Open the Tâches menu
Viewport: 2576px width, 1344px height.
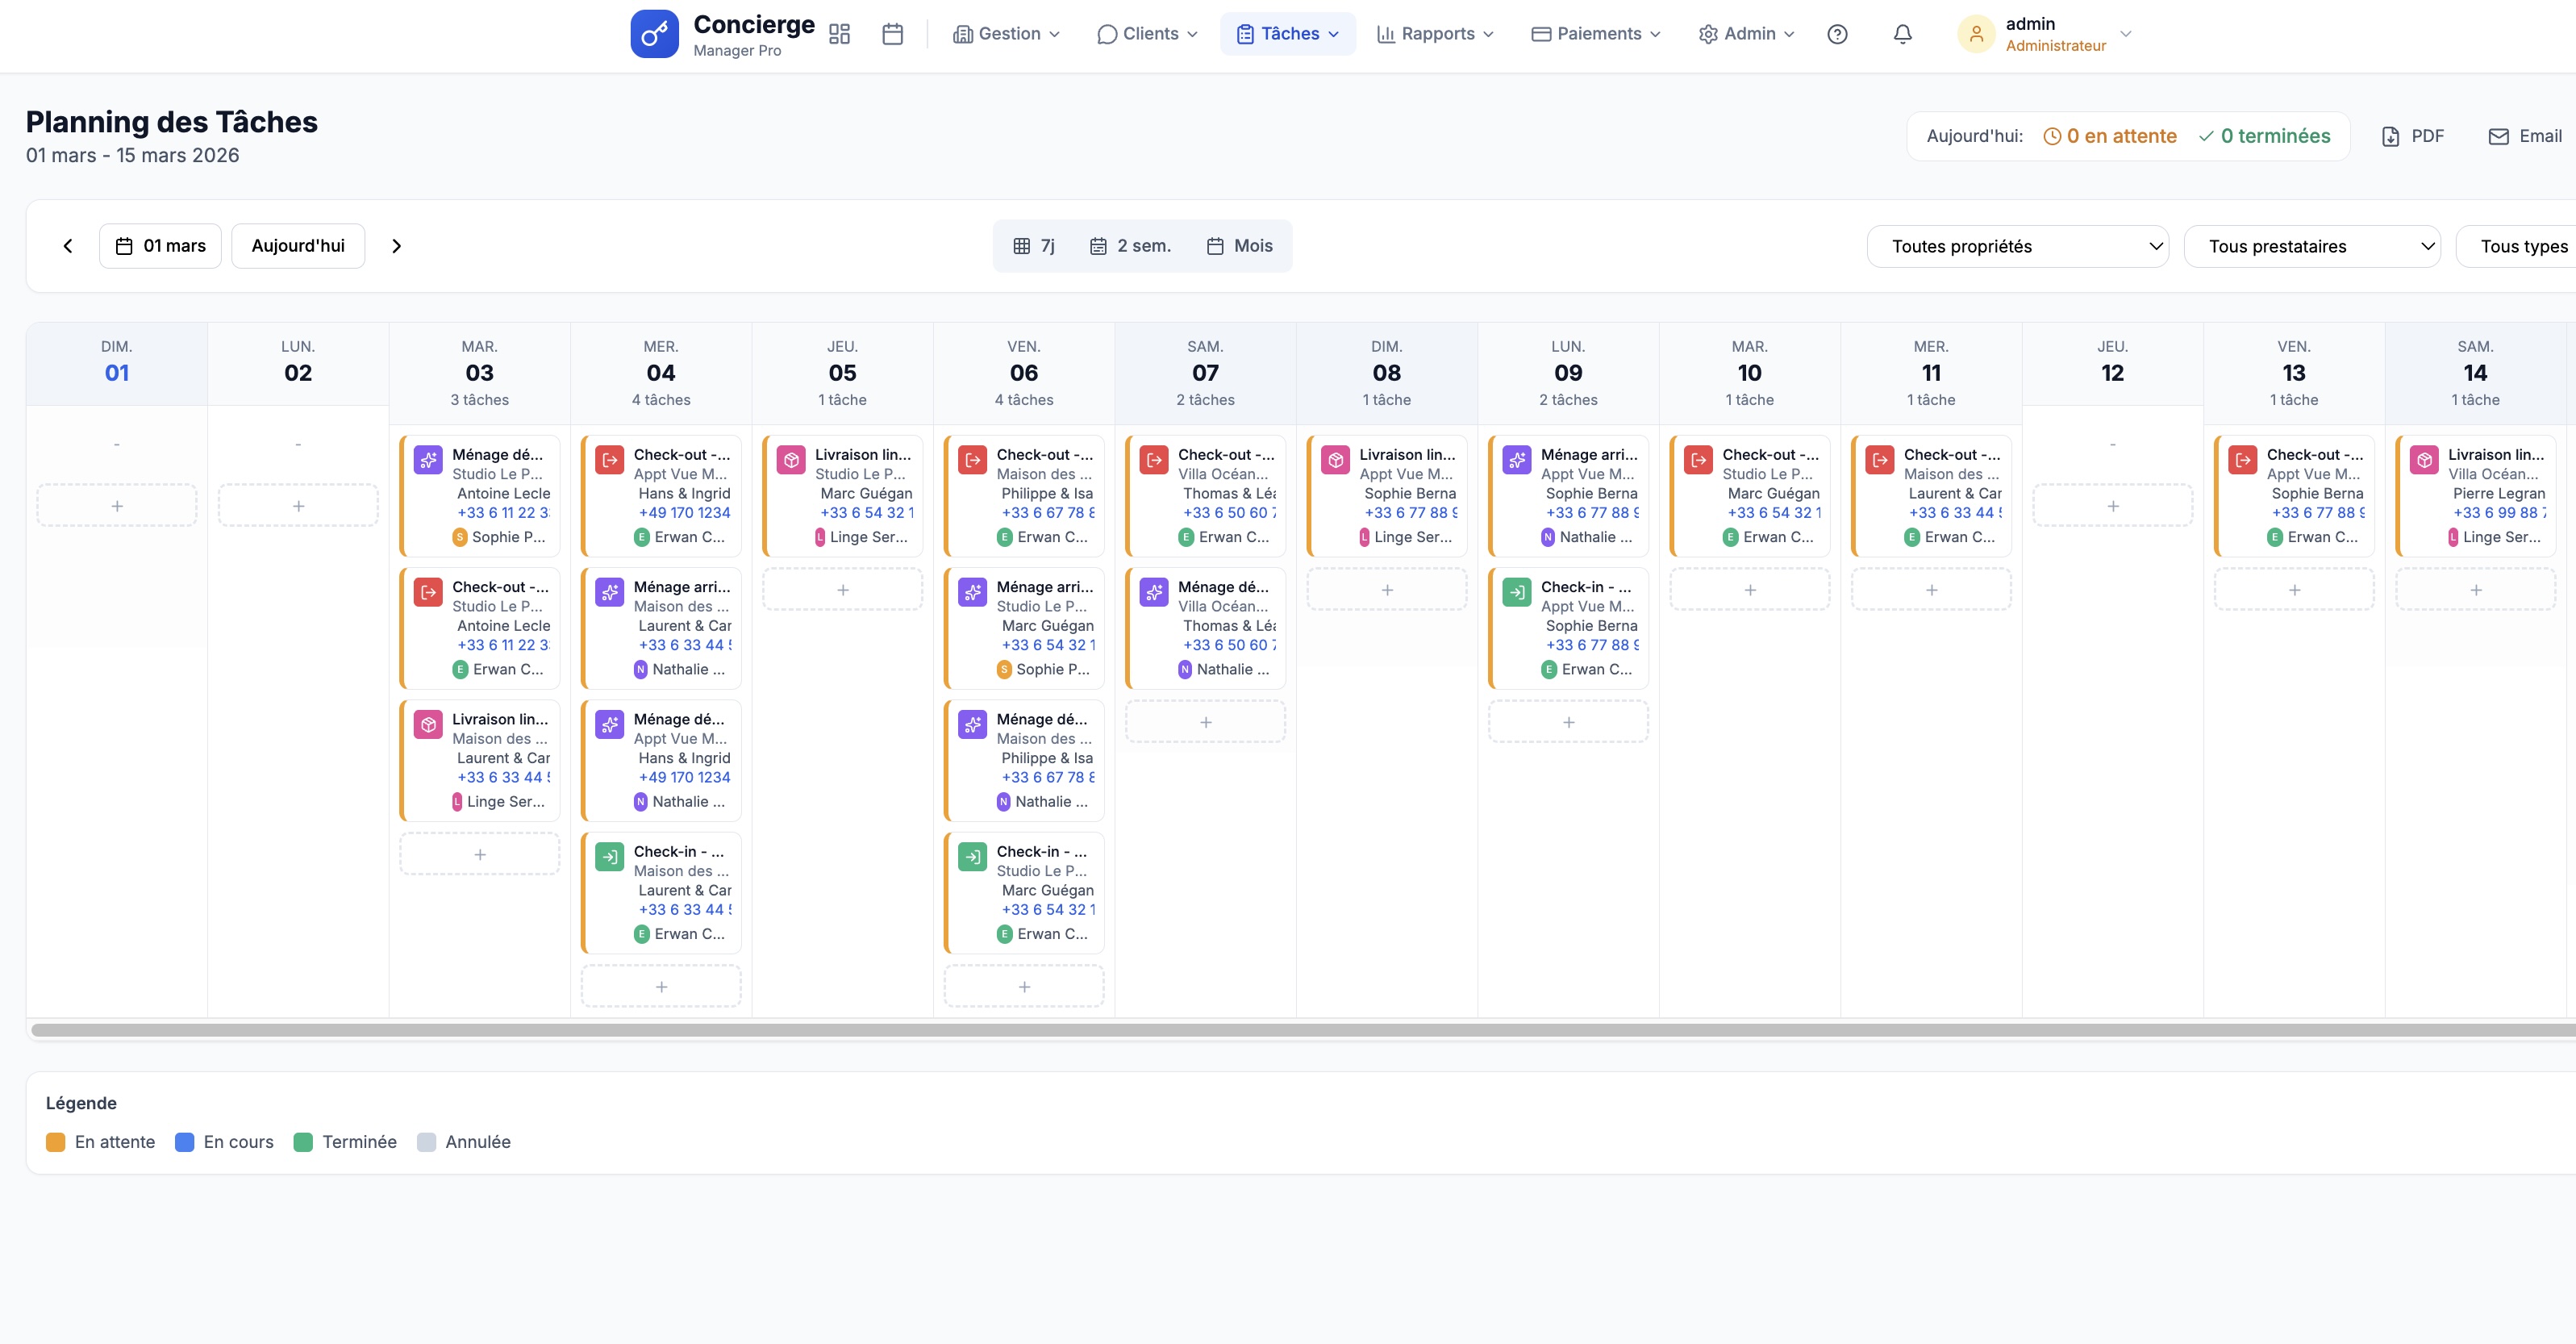(1287, 33)
